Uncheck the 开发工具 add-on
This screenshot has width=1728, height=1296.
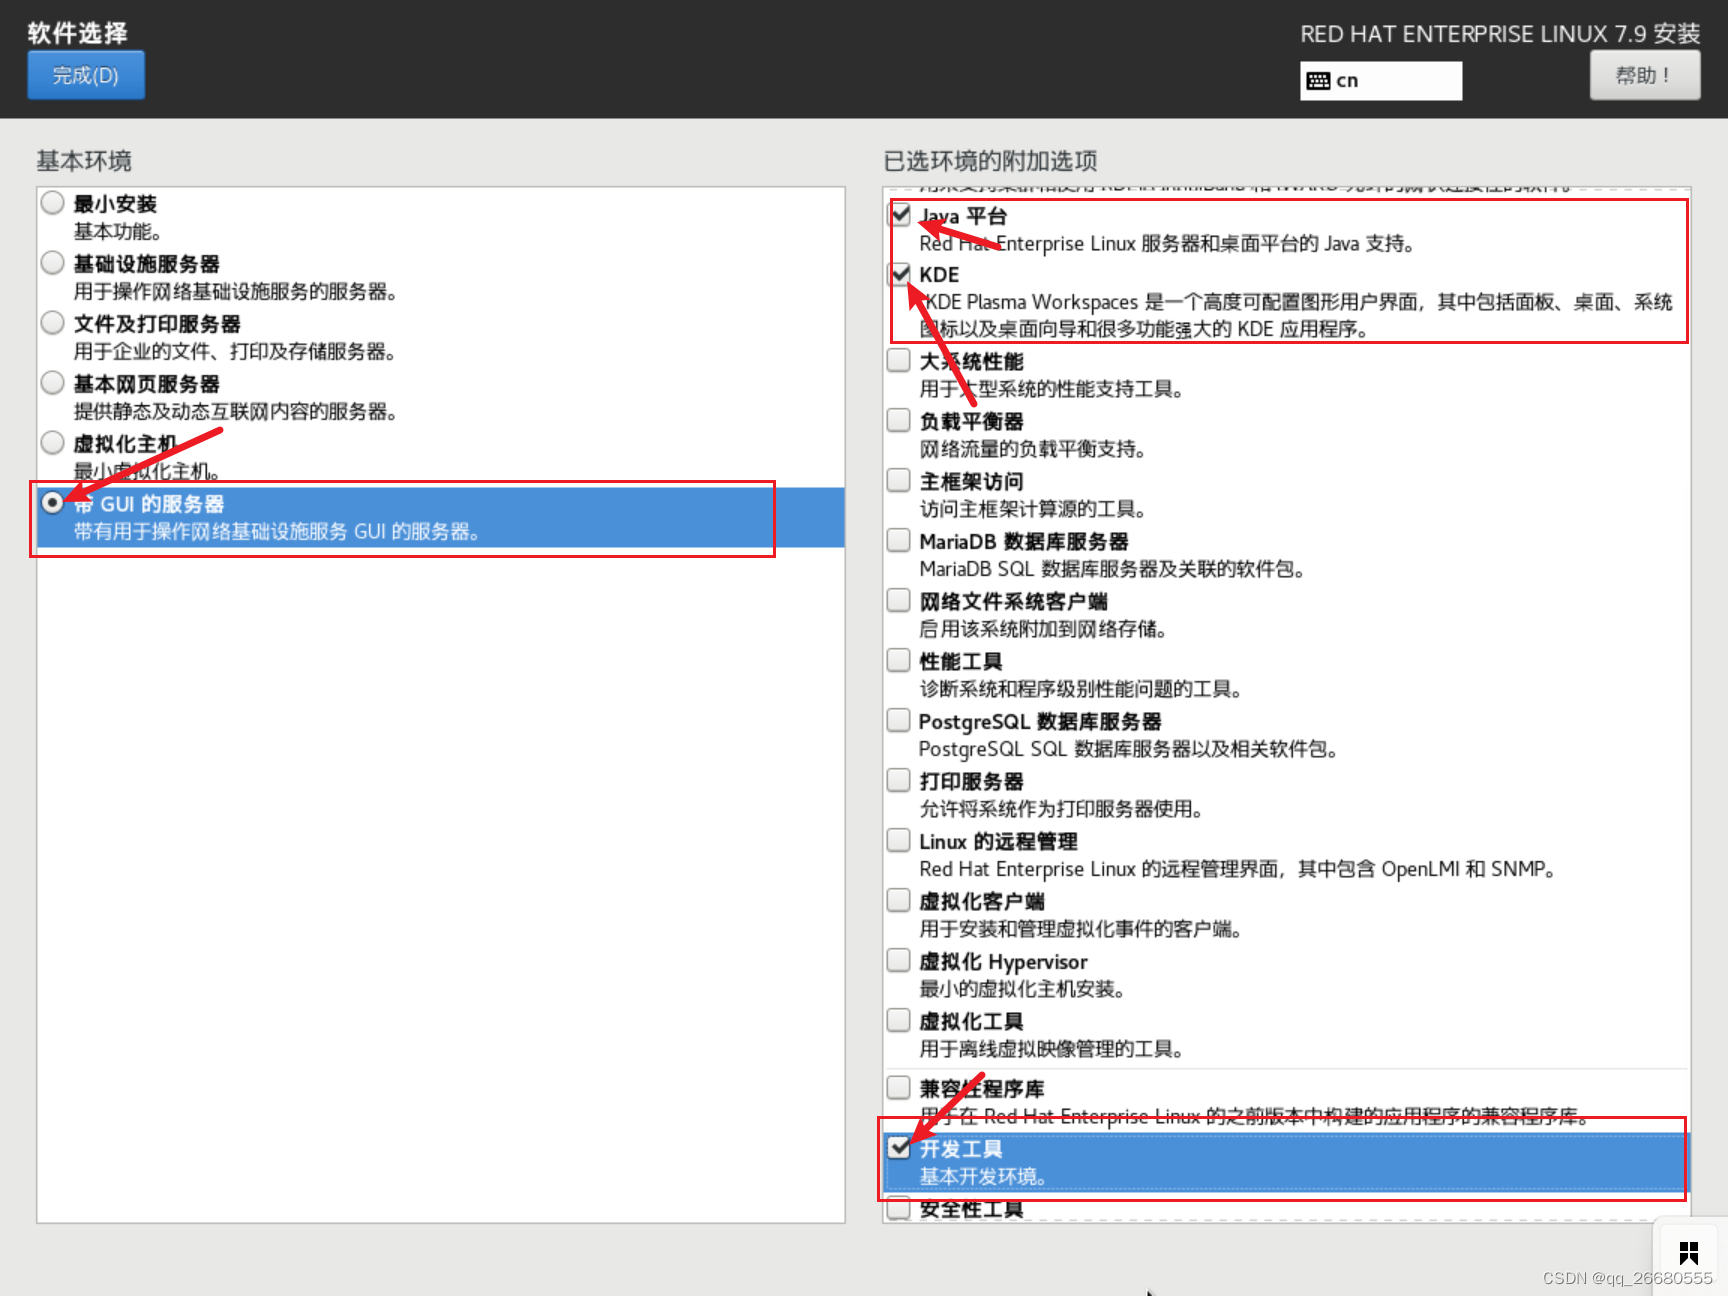pyautogui.click(x=899, y=1147)
